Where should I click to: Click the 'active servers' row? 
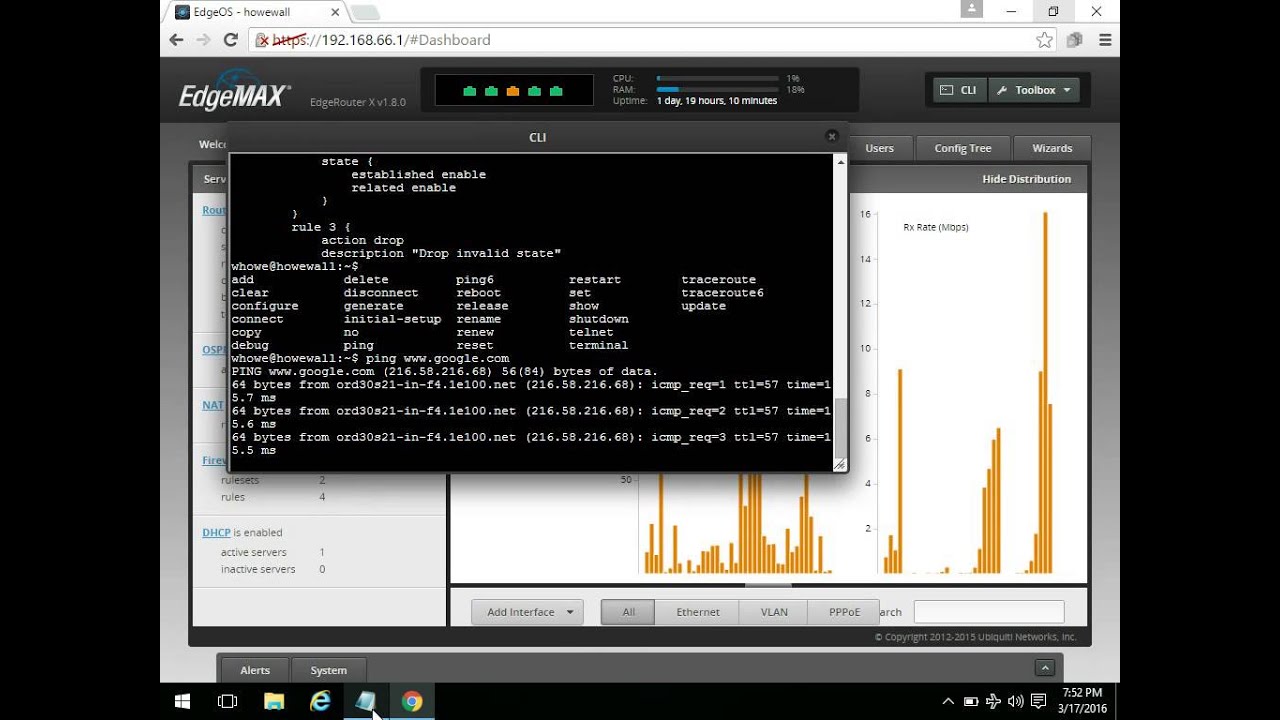(x=273, y=552)
